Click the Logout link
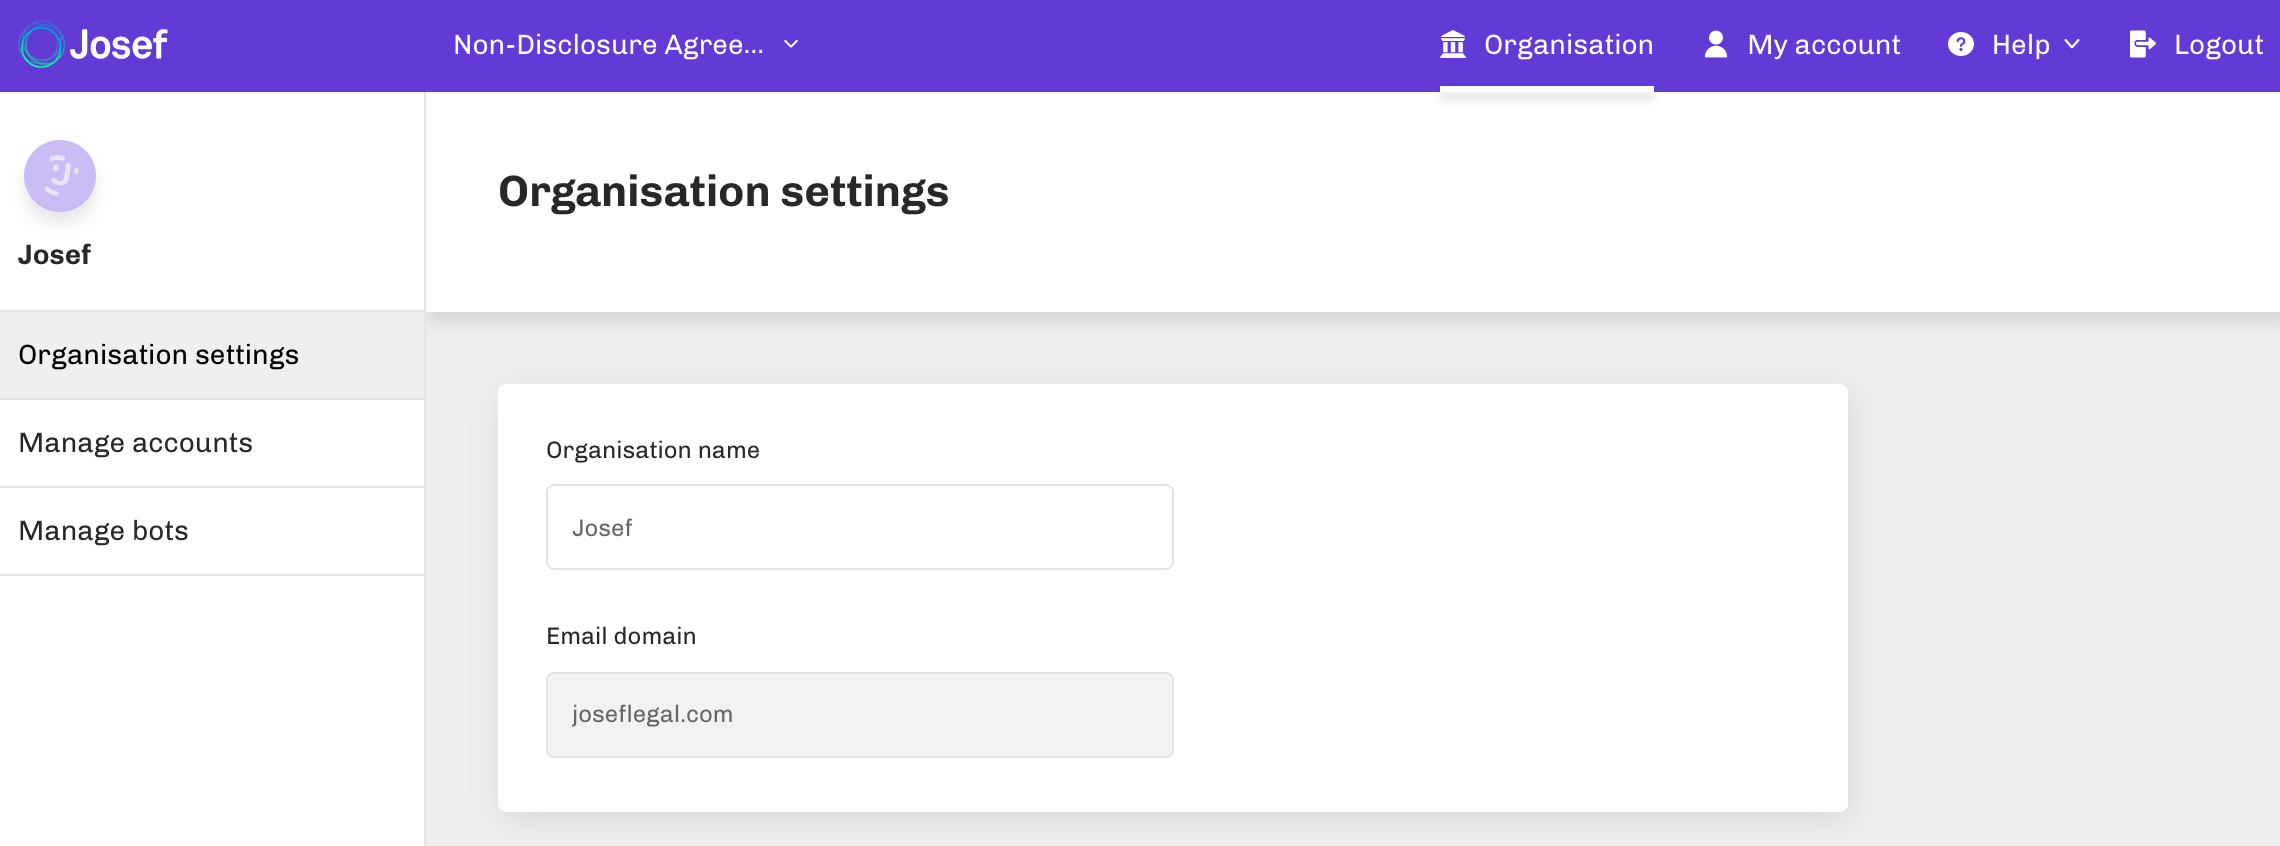The width and height of the screenshot is (2280, 846). (2196, 44)
